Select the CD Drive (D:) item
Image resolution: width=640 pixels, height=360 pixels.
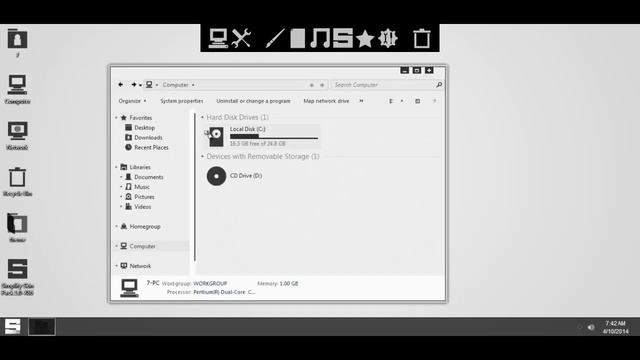pos(235,176)
